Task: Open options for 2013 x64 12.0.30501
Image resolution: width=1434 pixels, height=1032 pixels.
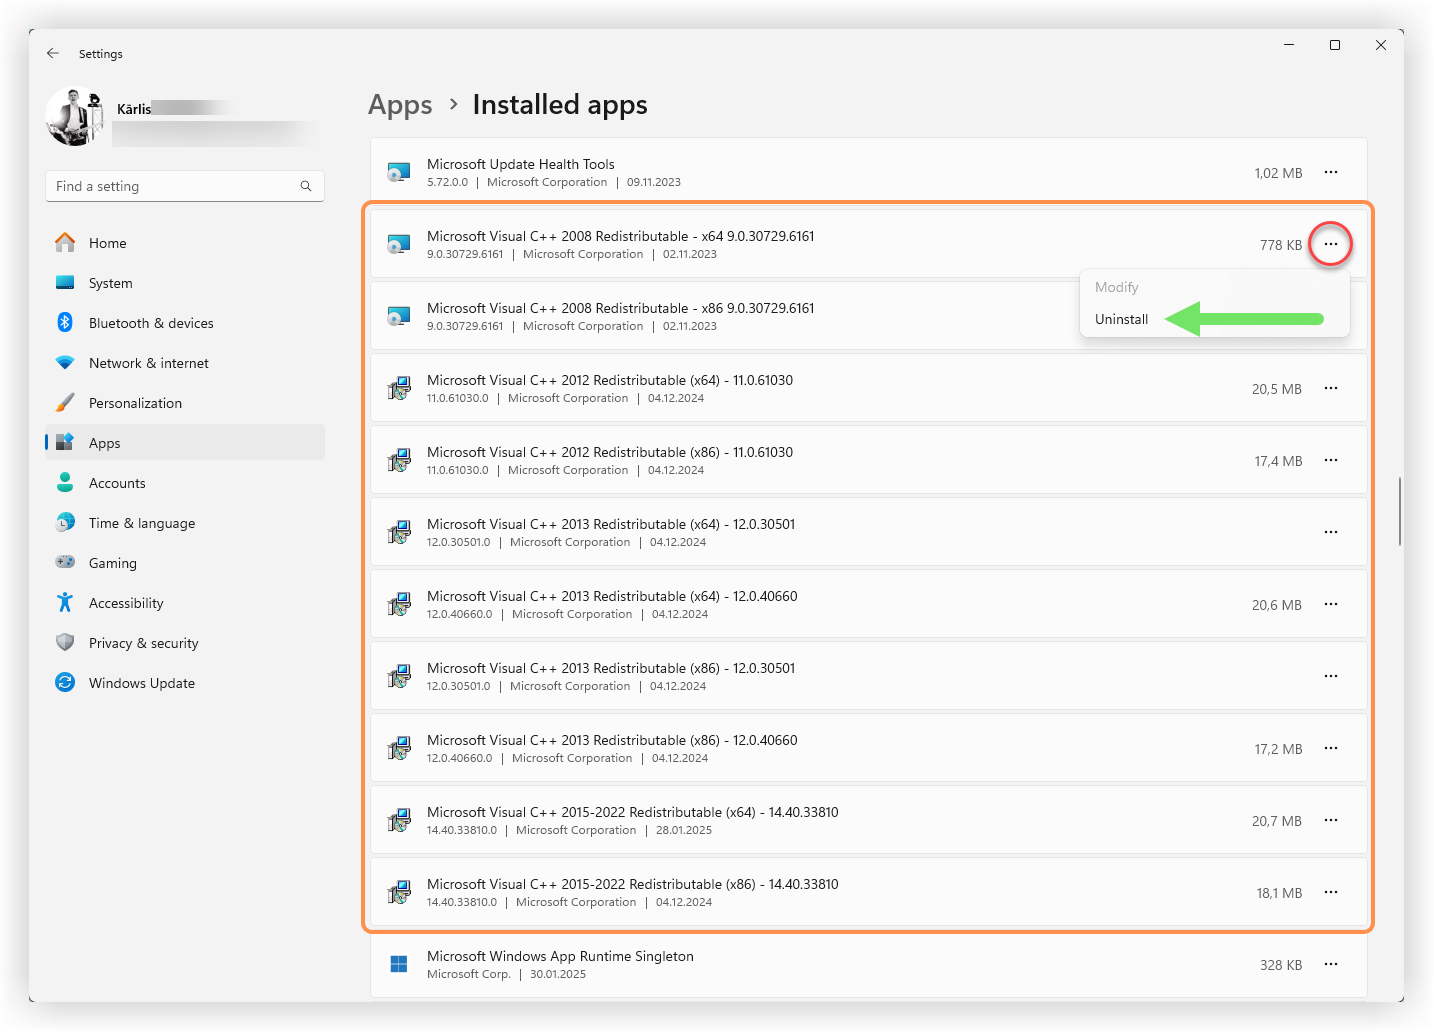Action: pyautogui.click(x=1331, y=532)
